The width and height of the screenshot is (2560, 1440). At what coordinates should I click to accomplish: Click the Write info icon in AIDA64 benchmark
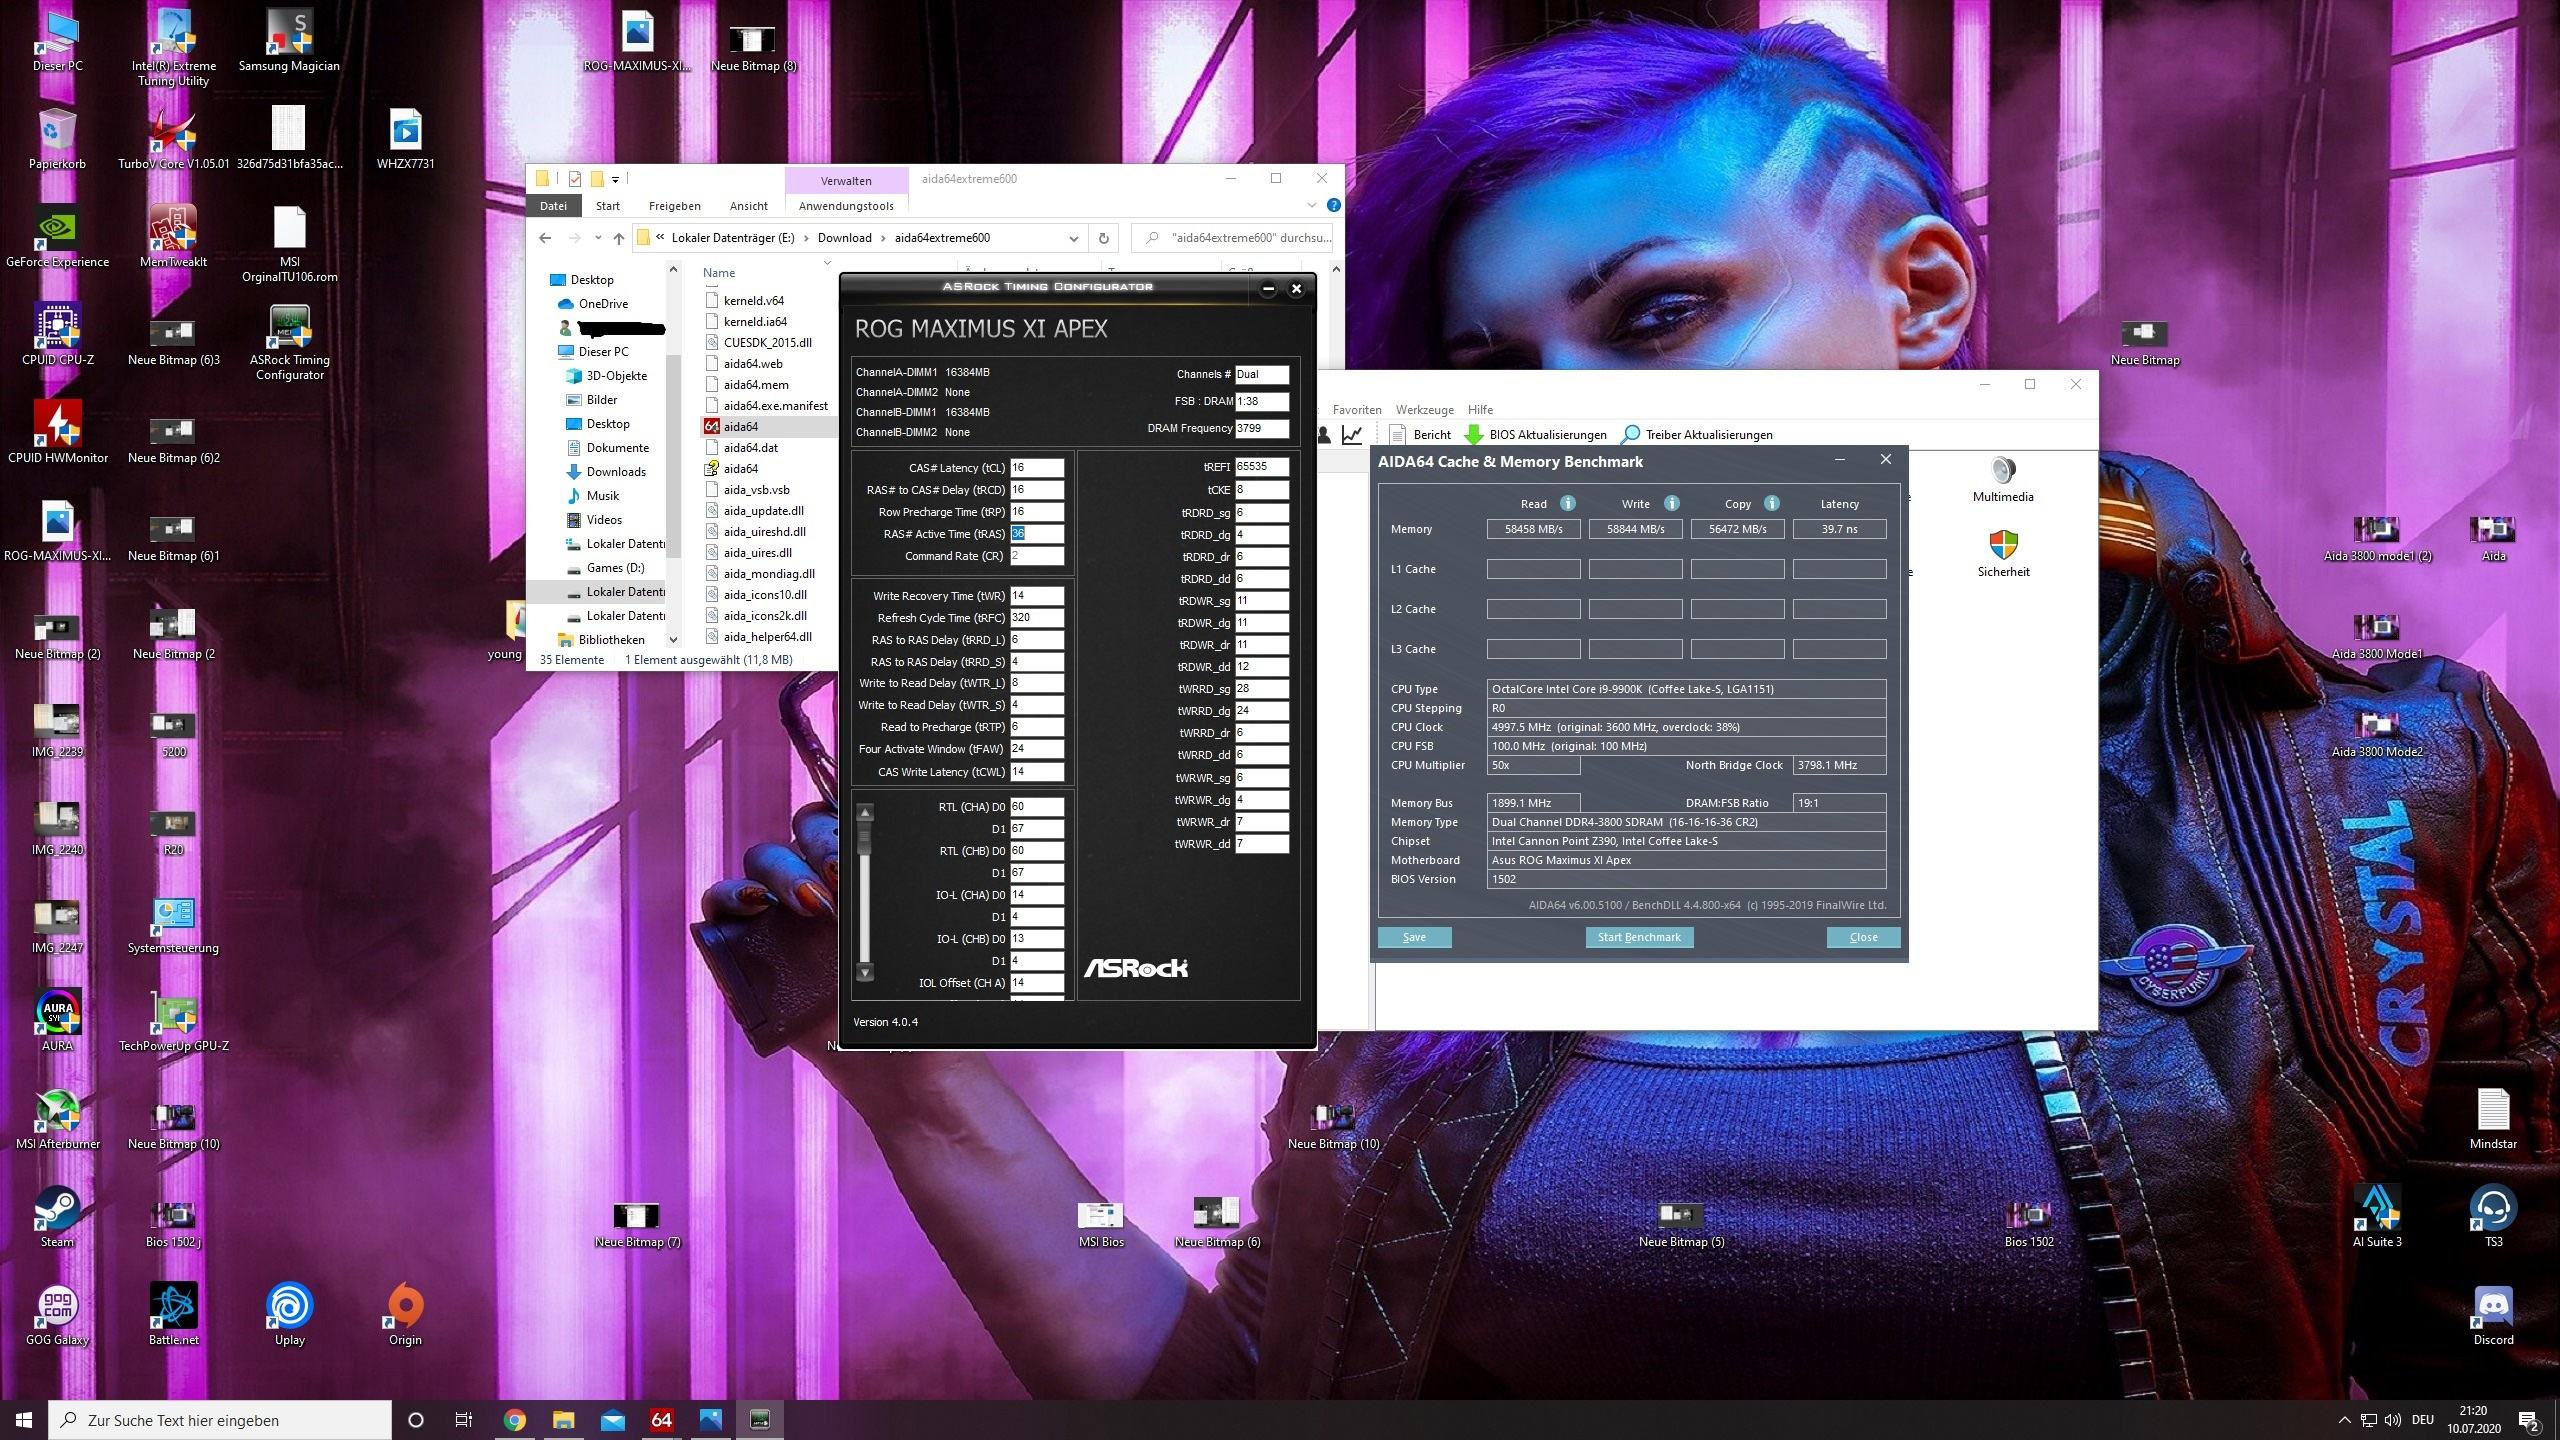(1672, 503)
